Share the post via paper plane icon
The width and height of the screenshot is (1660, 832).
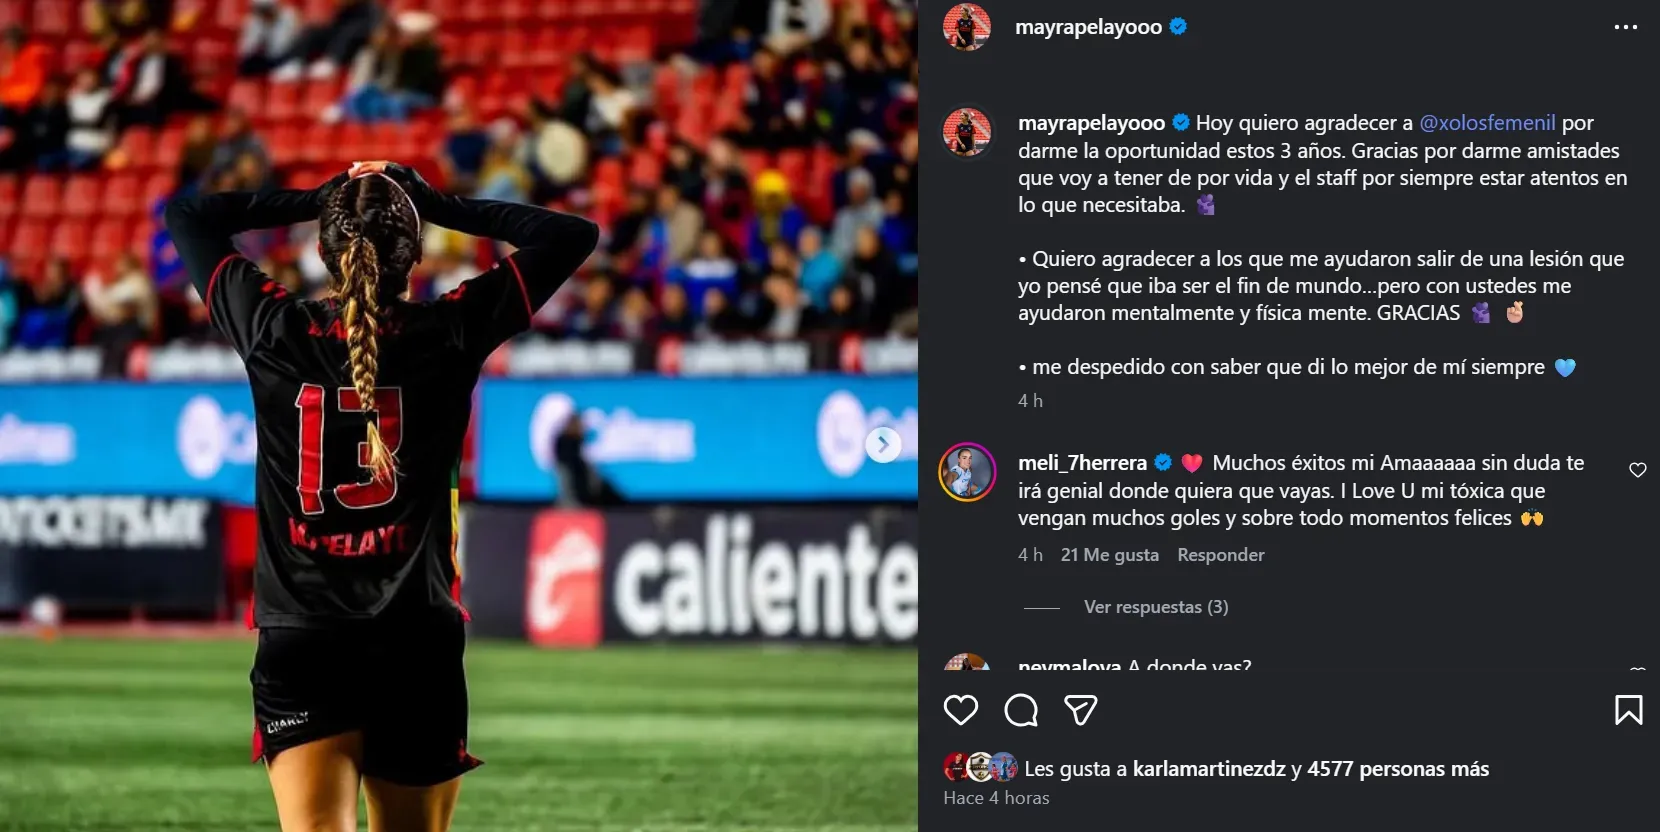[x=1081, y=710]
